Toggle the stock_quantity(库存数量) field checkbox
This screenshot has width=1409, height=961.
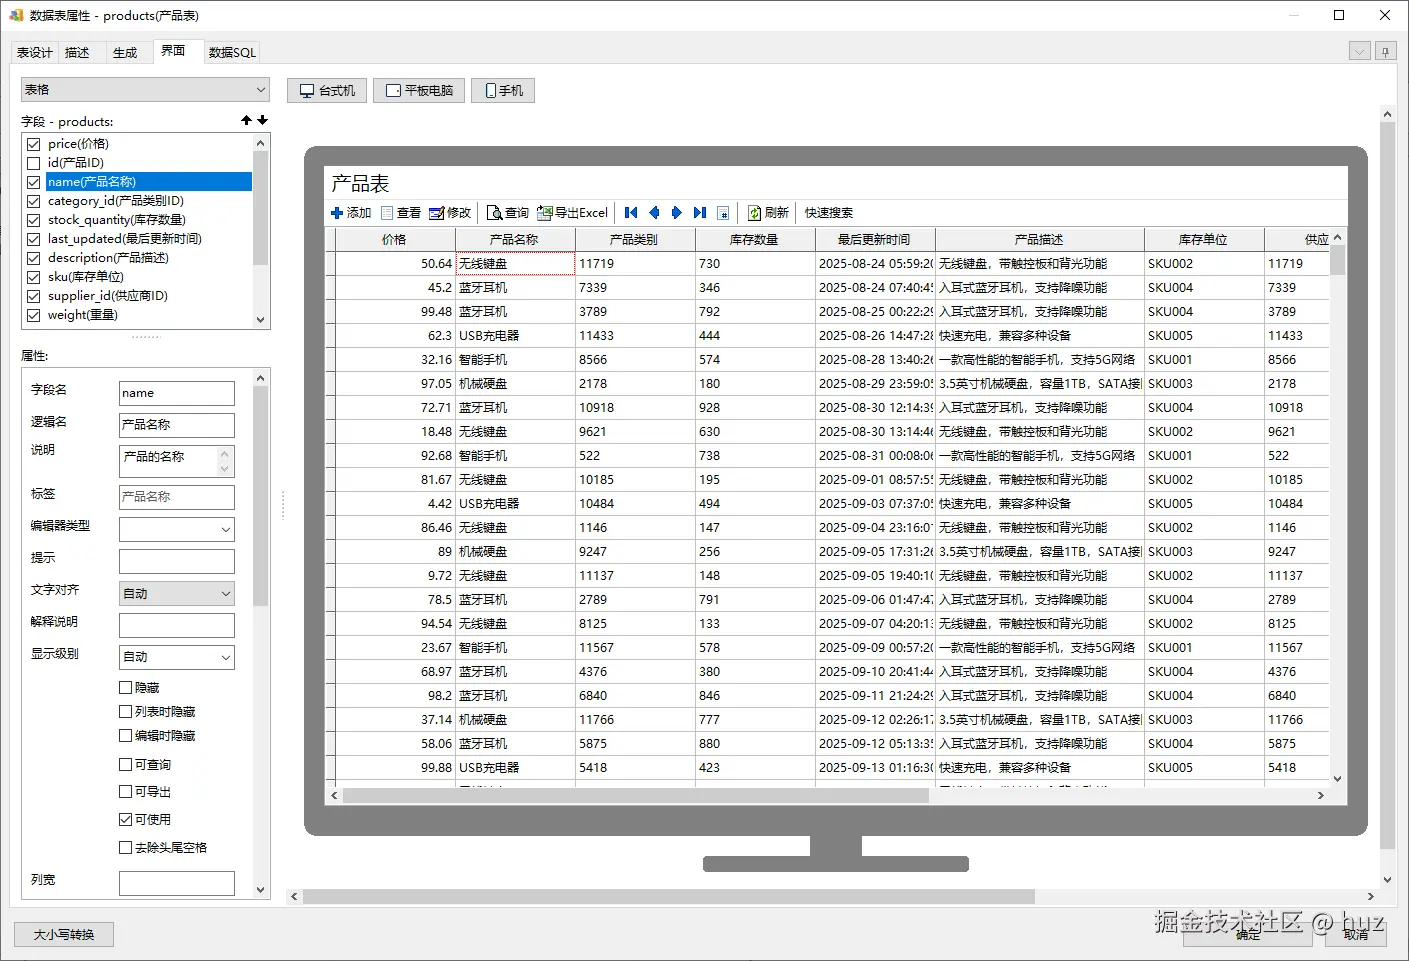coord(34,220)
